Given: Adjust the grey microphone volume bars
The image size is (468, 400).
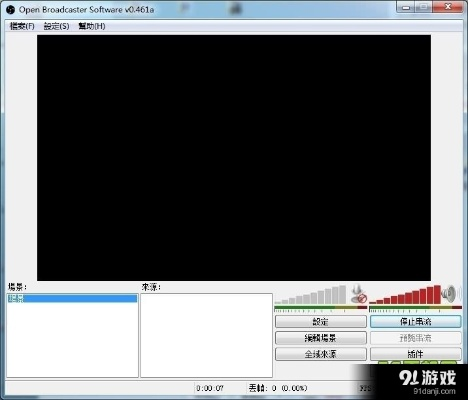Looking at the screenshot, I should (310, 295).
